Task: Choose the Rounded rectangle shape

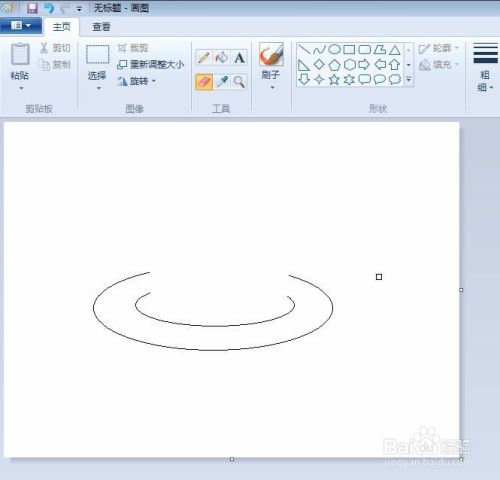Action: (364, 50)
